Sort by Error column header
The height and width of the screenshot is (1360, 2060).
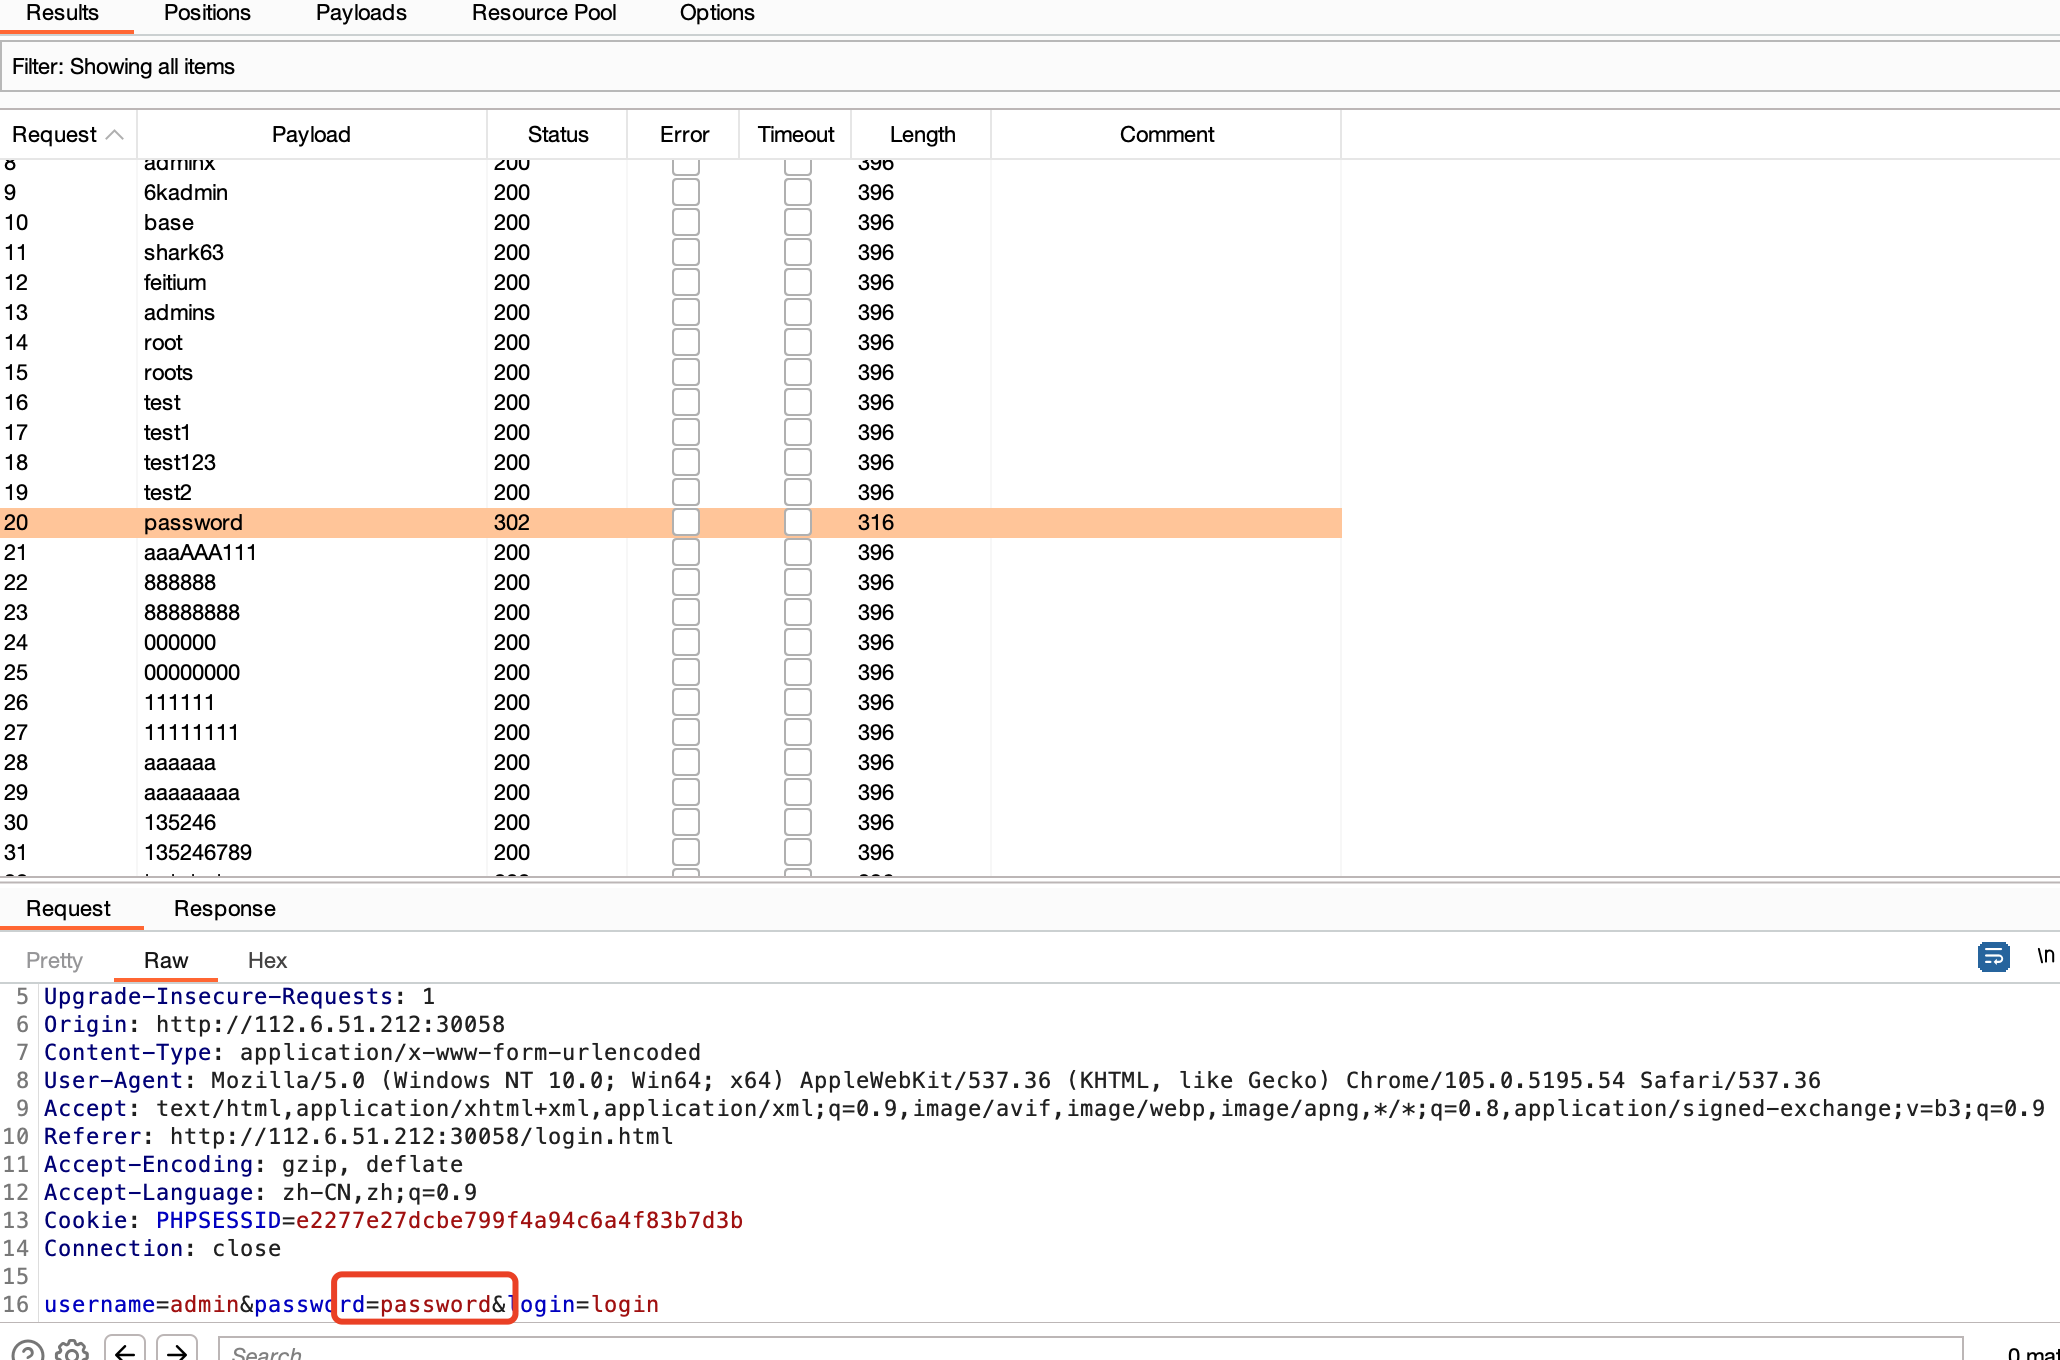click(x=684, y=134)
